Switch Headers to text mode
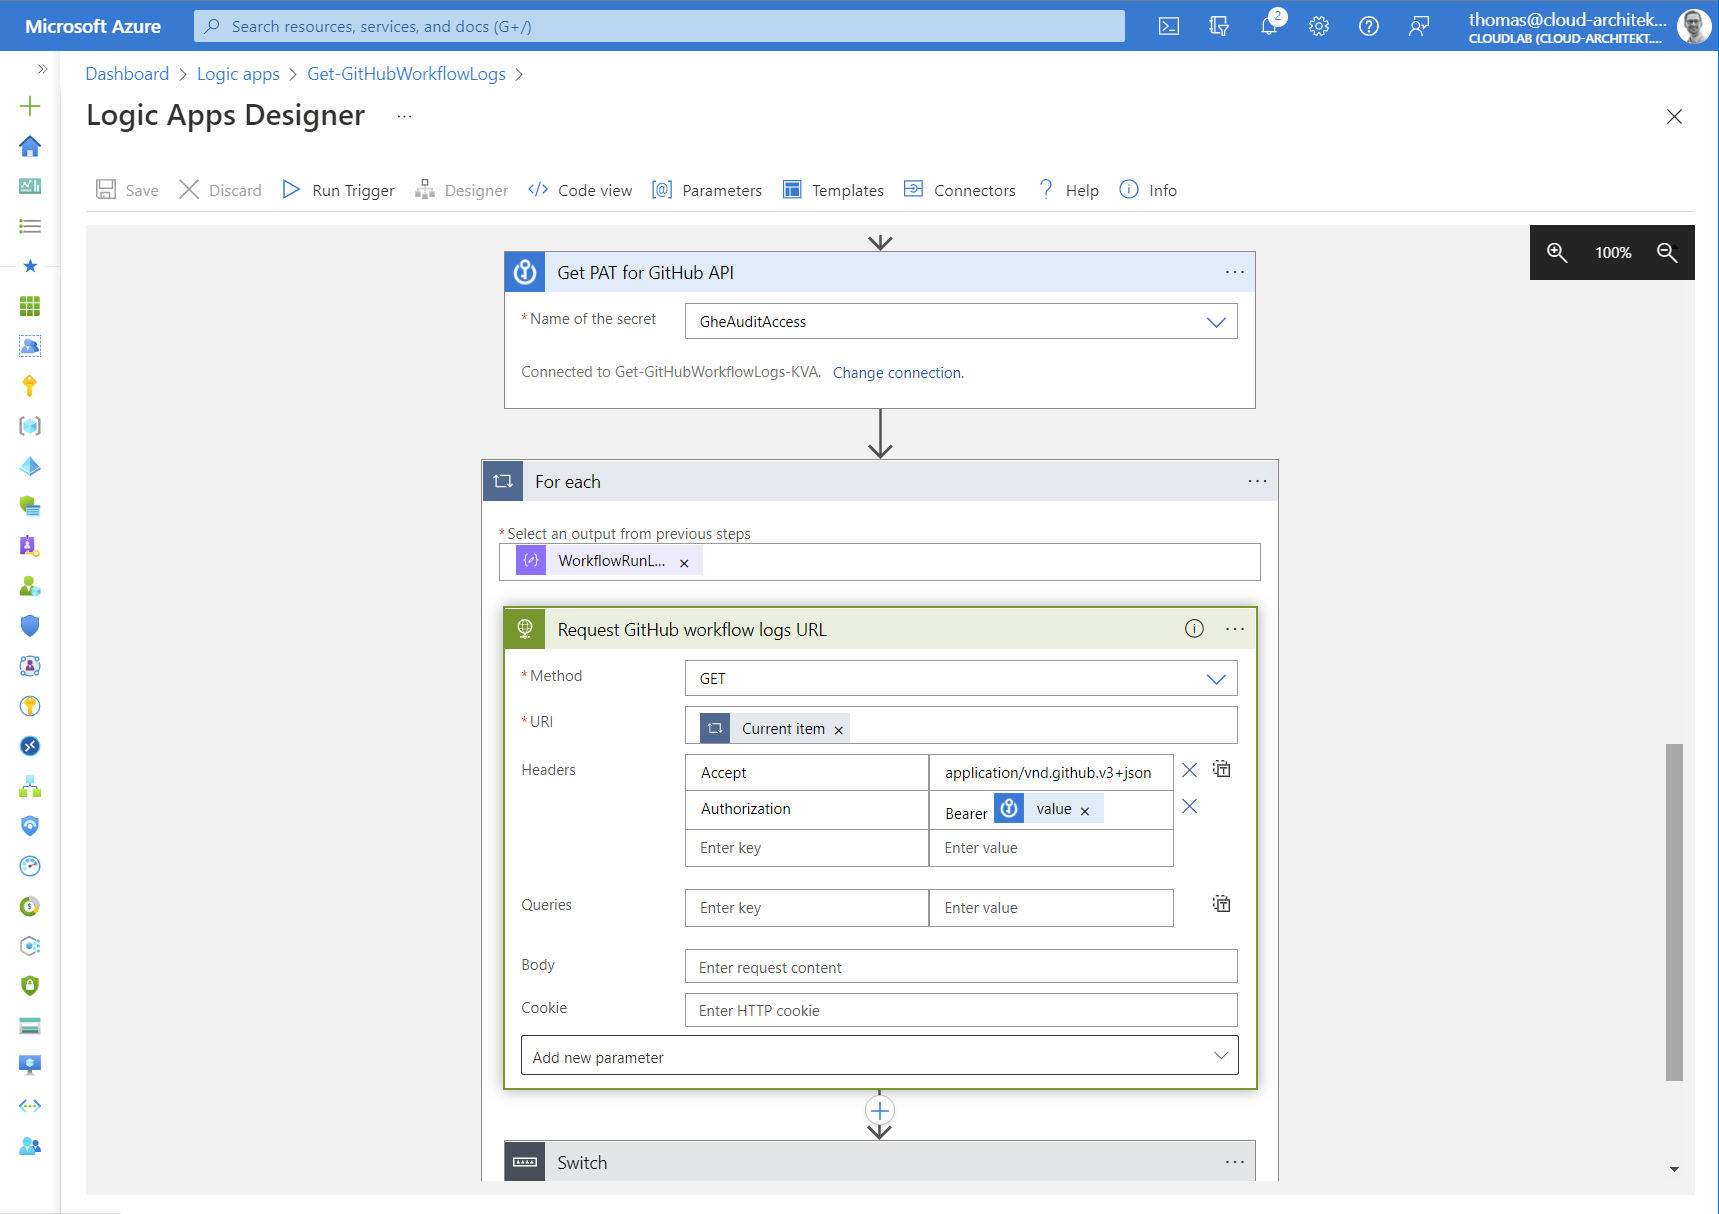The image size is (1719, 1214). click(1222, 769)
